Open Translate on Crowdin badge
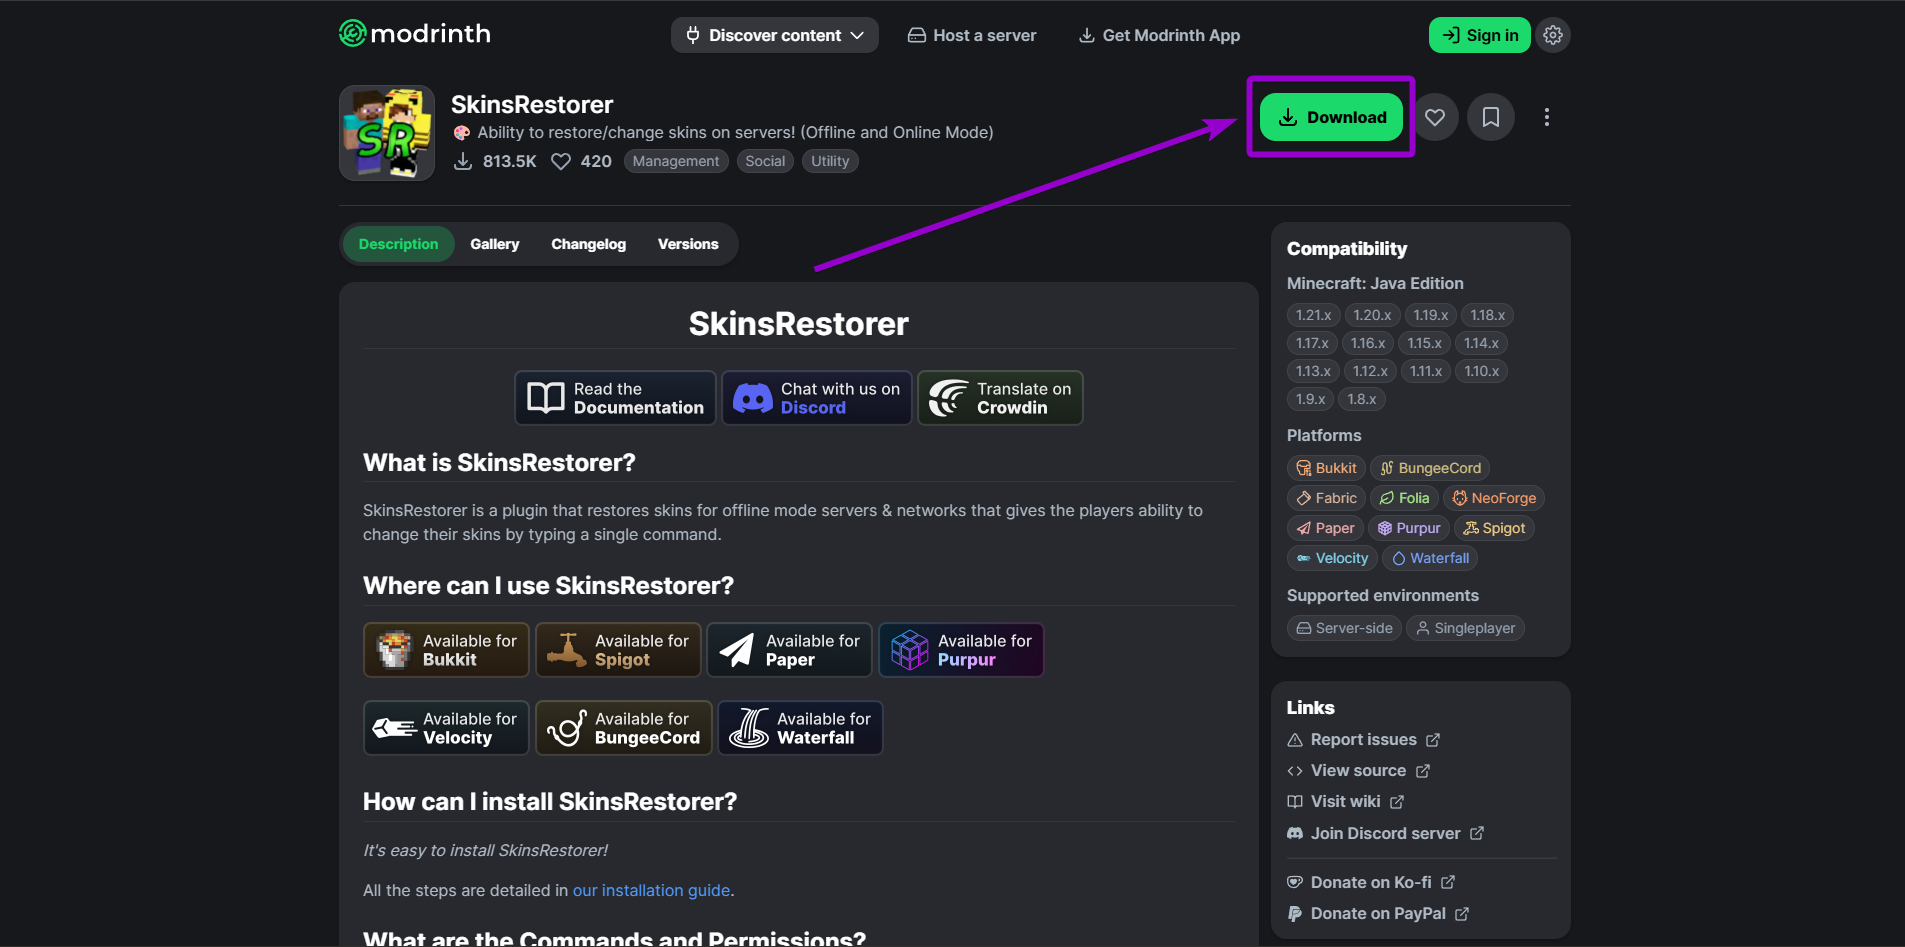1905x947 pixels. (x=1000, y=398)
